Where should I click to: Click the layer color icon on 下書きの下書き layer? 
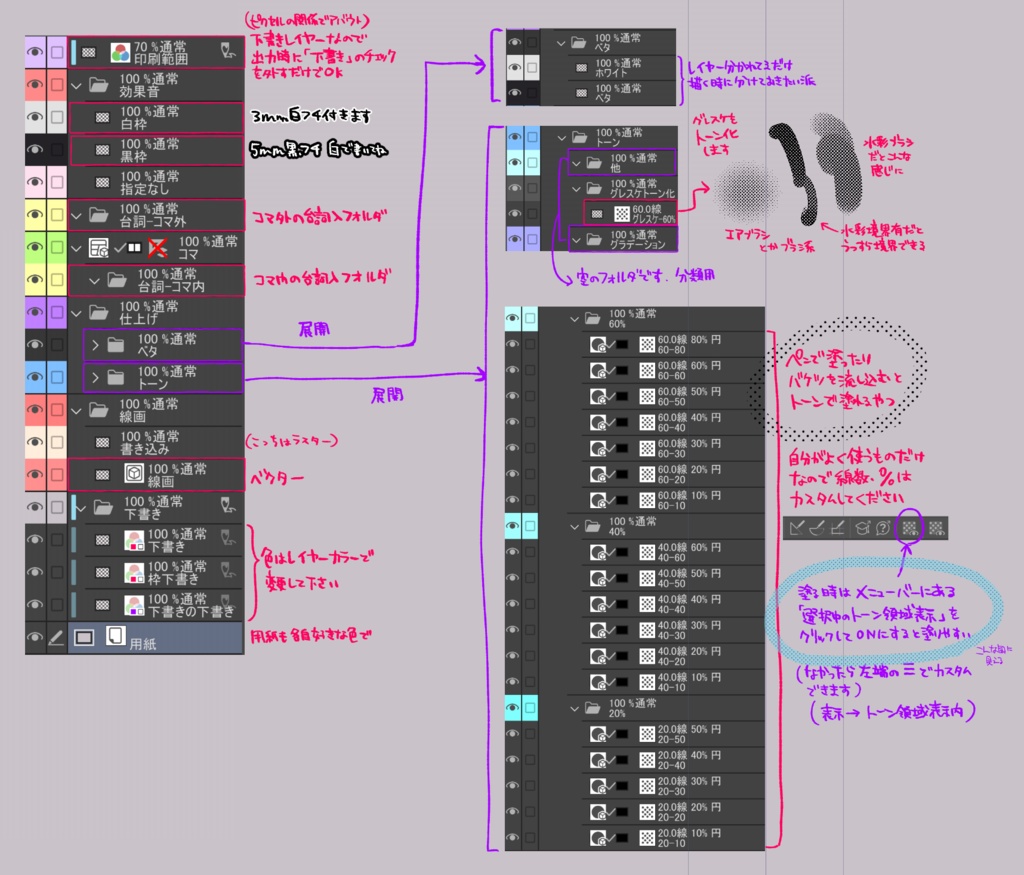pos(134,605)
